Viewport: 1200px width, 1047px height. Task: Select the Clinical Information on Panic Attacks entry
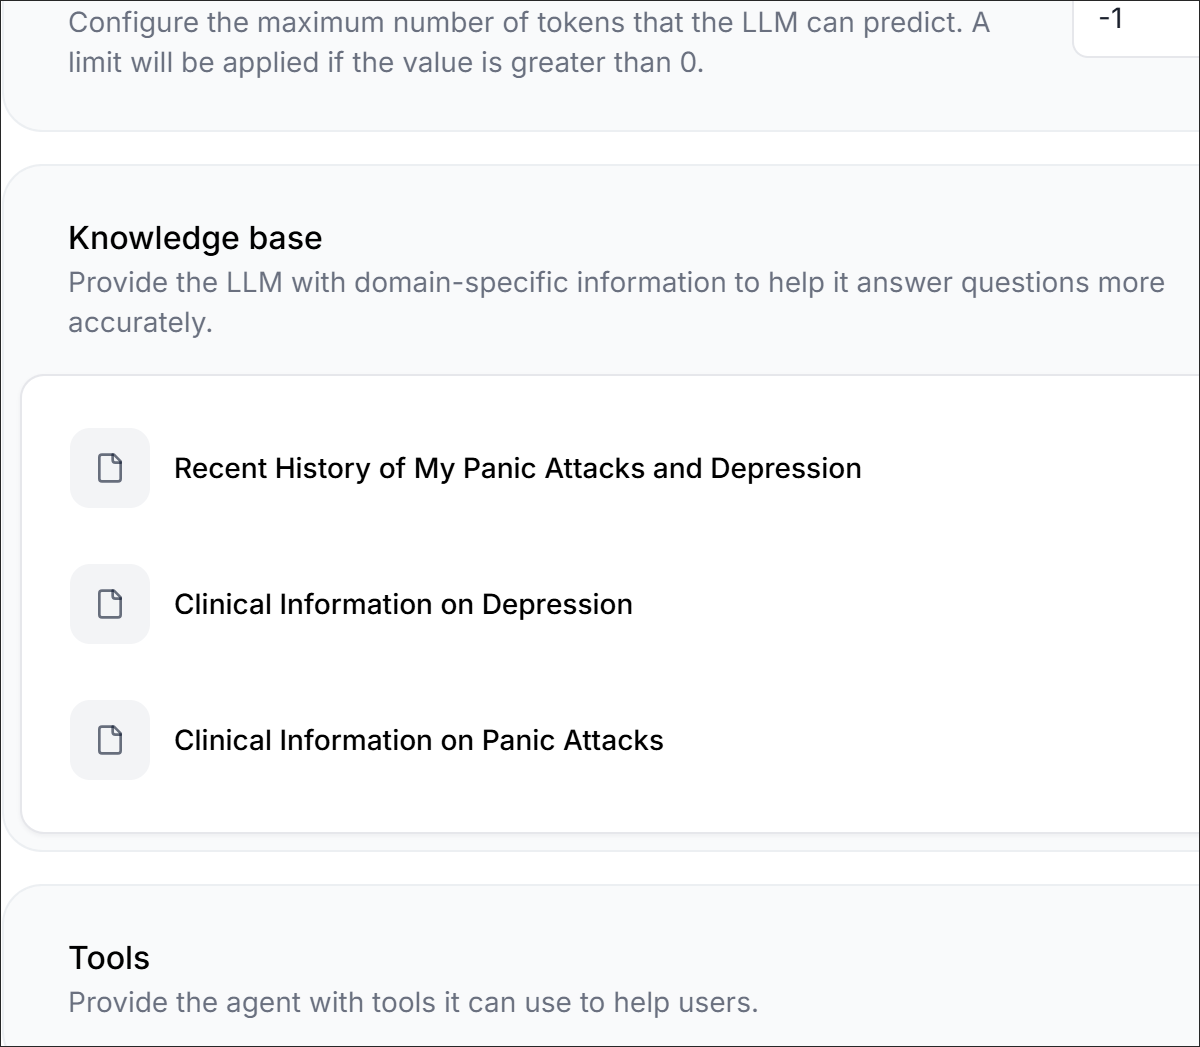[418, 740]
